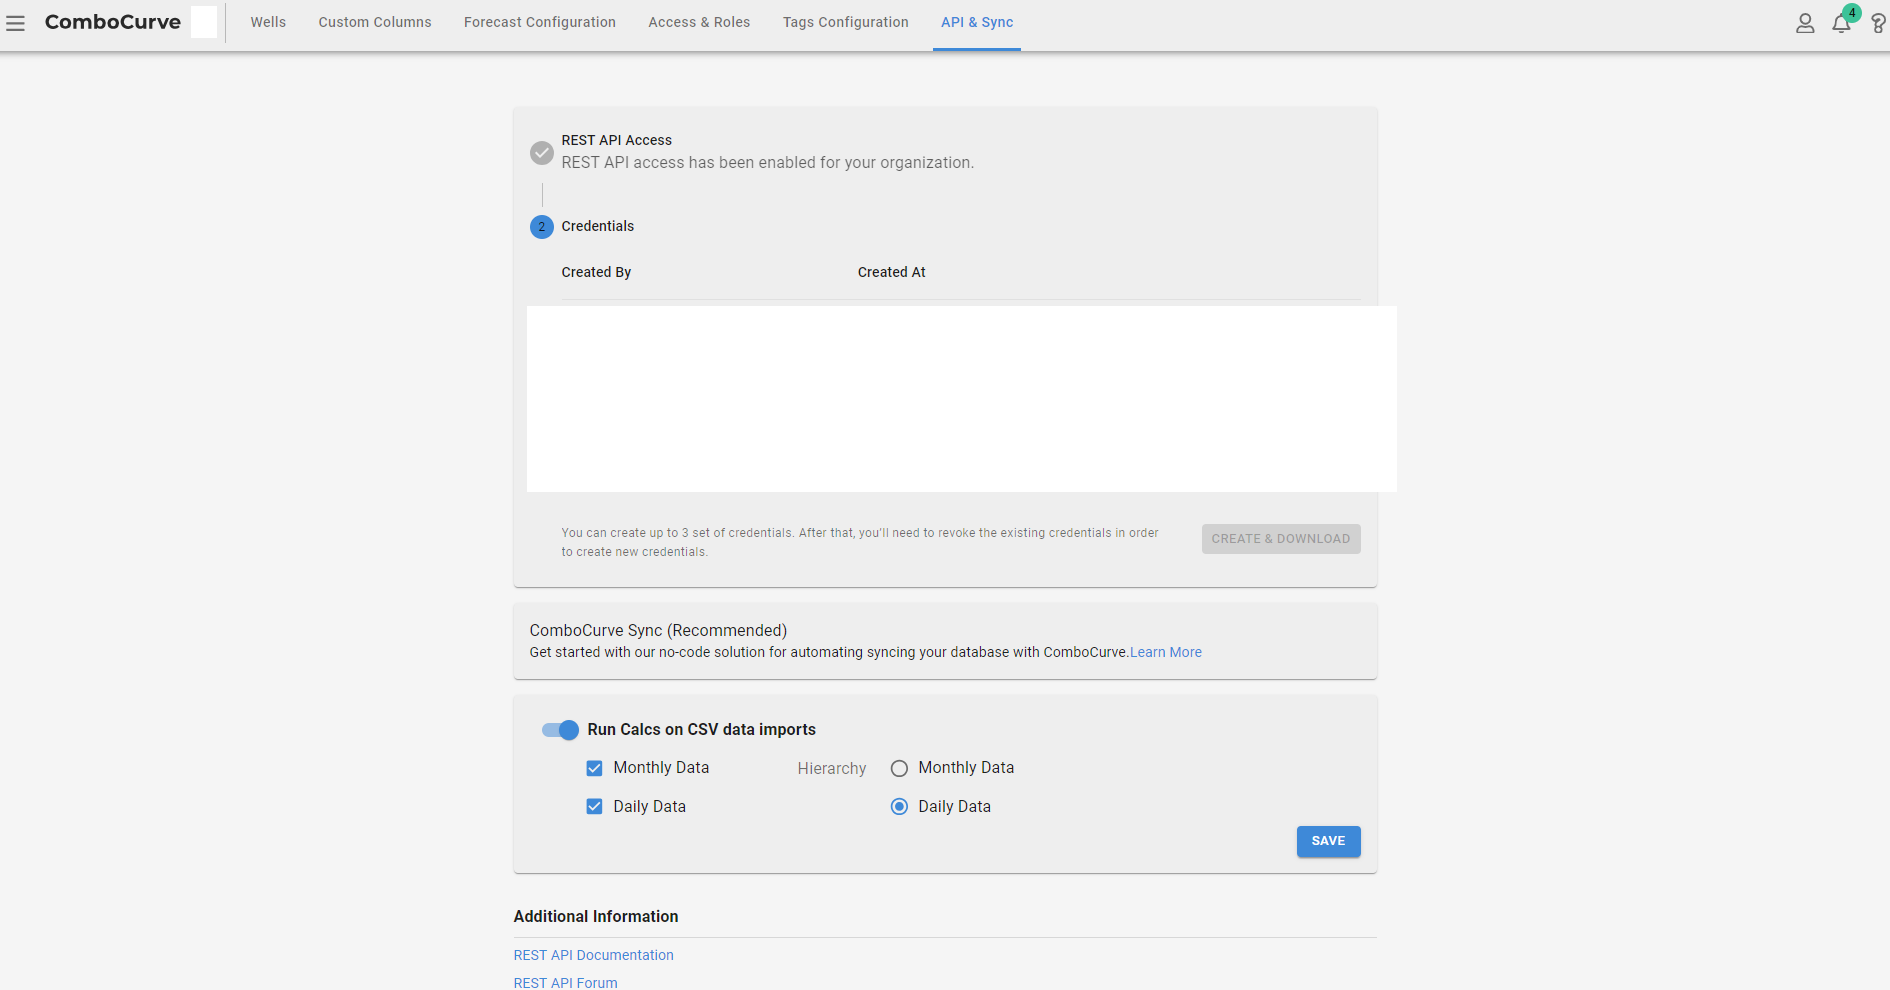
Task: Click the Create & Download button
Action: 1281,539
